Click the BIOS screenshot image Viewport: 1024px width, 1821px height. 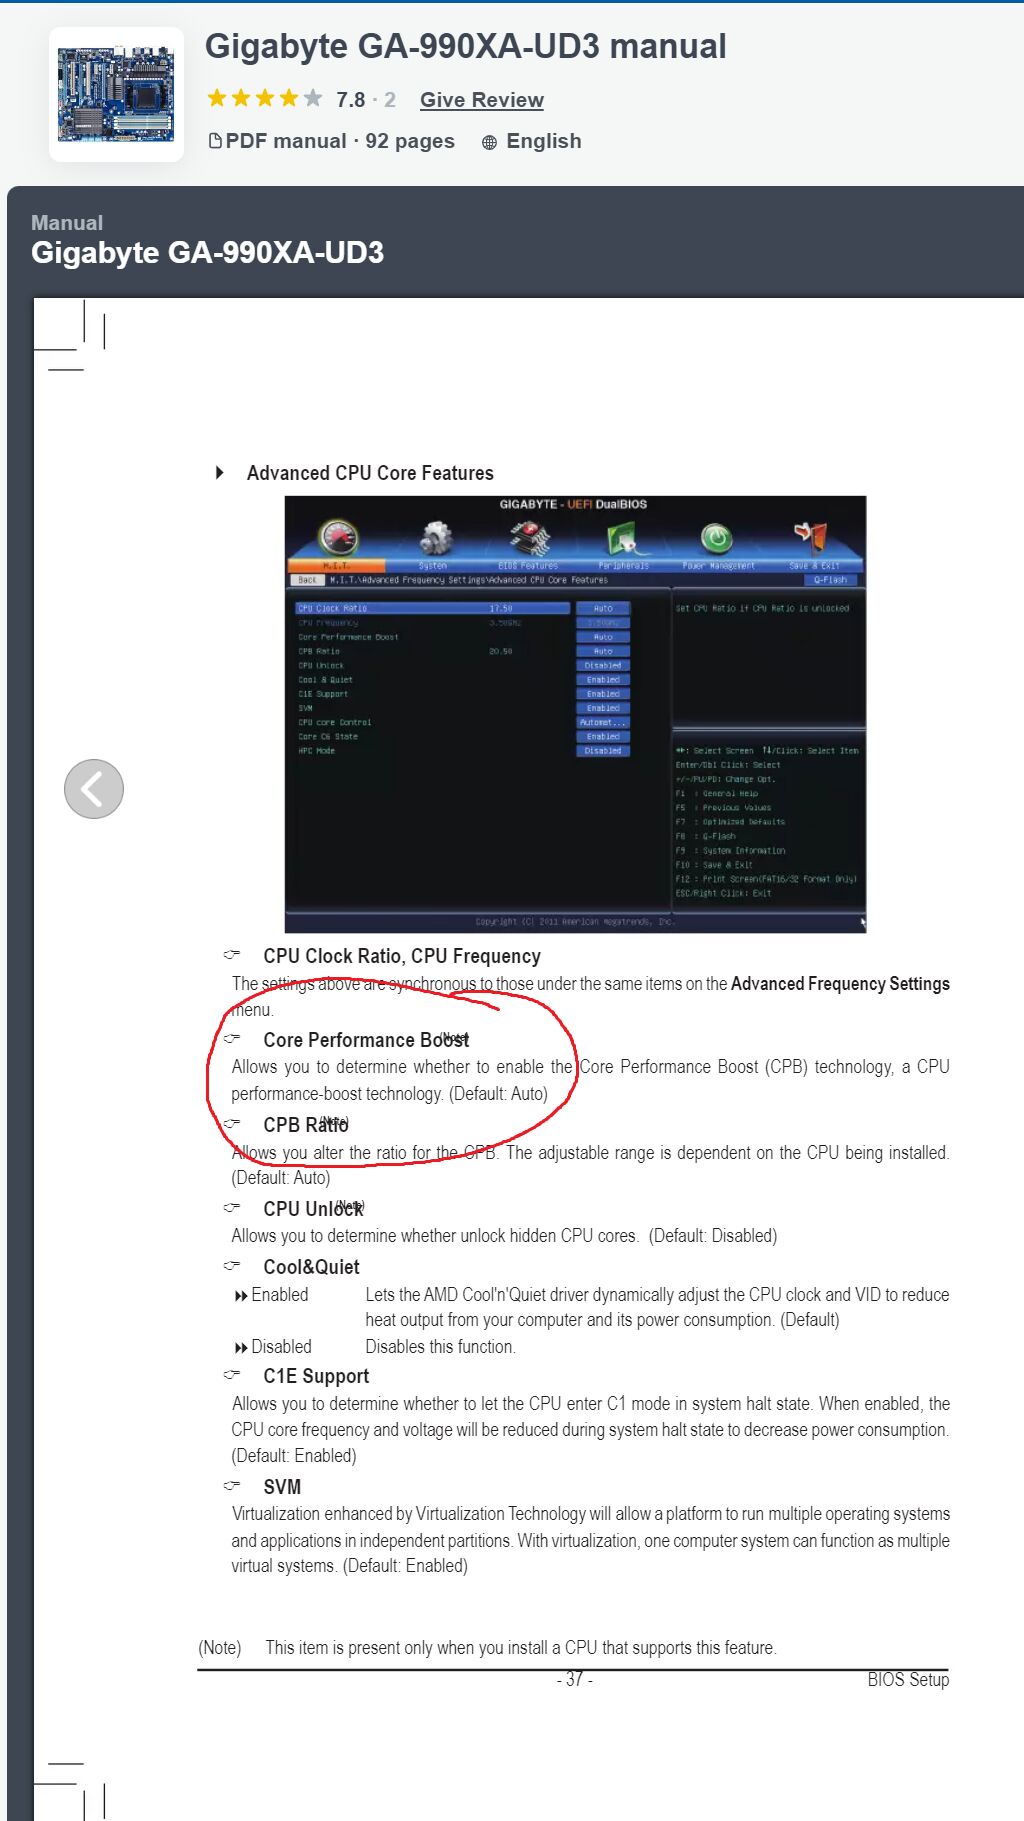576,714
